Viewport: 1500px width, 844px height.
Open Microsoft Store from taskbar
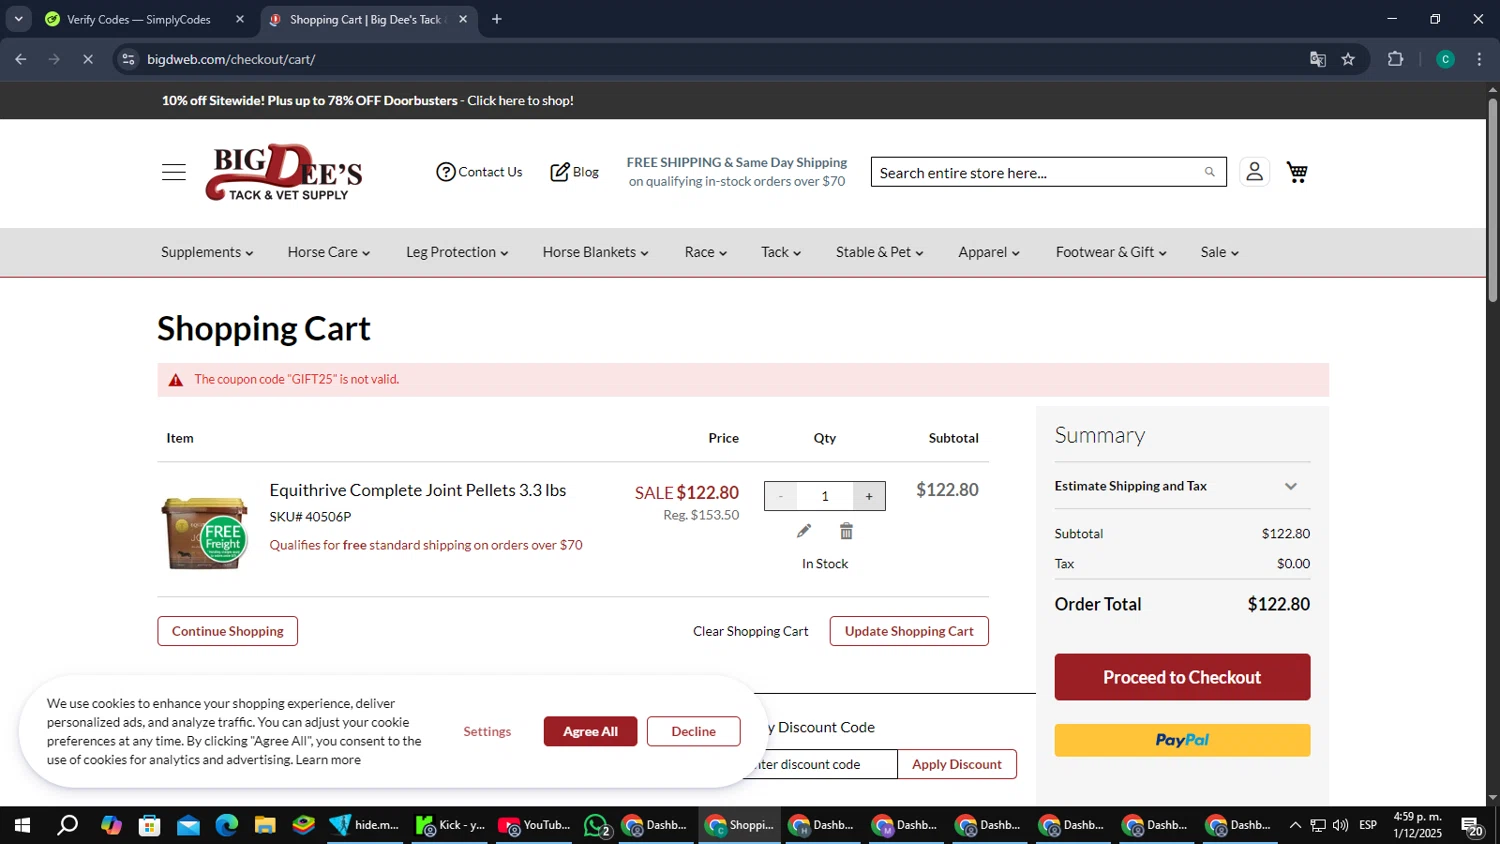coord(150,825)
